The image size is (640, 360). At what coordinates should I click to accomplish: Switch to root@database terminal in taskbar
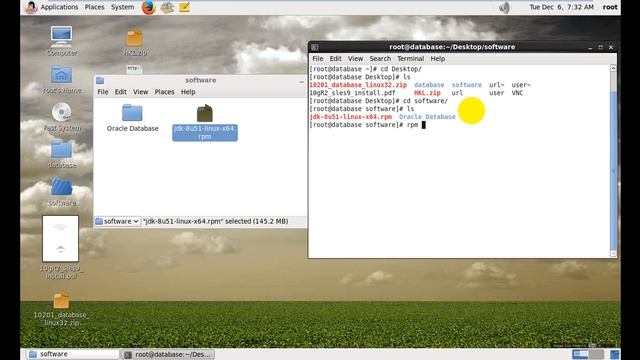click(167, 354)
